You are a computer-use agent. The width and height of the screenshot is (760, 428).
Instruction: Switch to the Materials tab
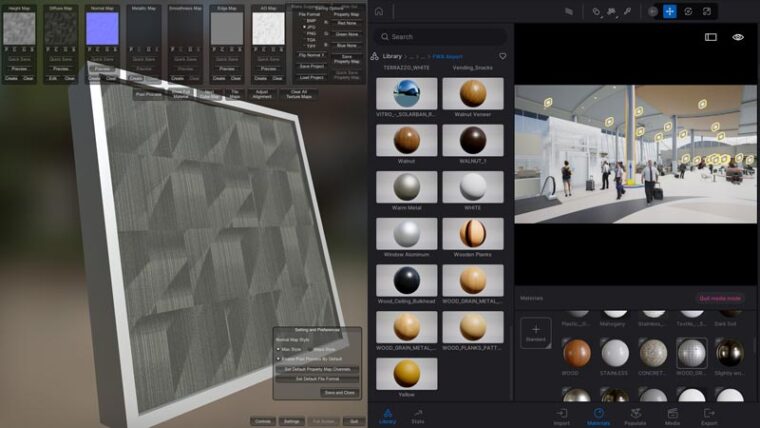[x=598, y=416]
